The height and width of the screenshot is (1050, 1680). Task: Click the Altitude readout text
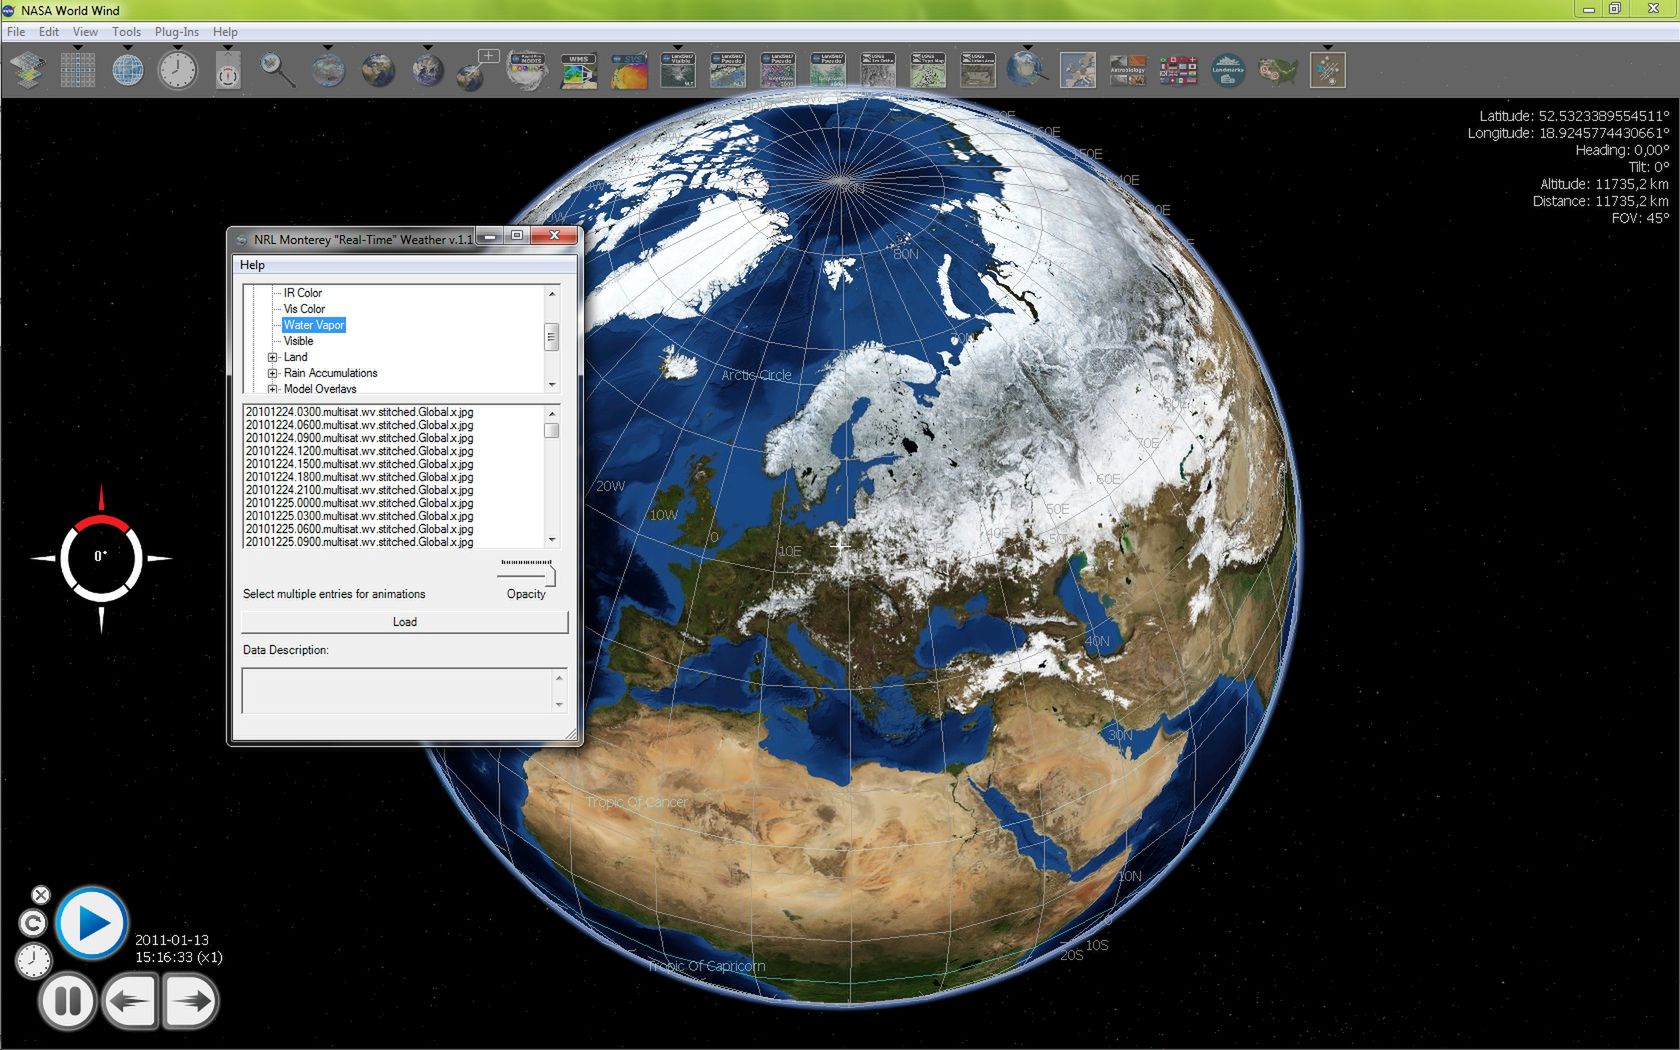pos(1605,184)
